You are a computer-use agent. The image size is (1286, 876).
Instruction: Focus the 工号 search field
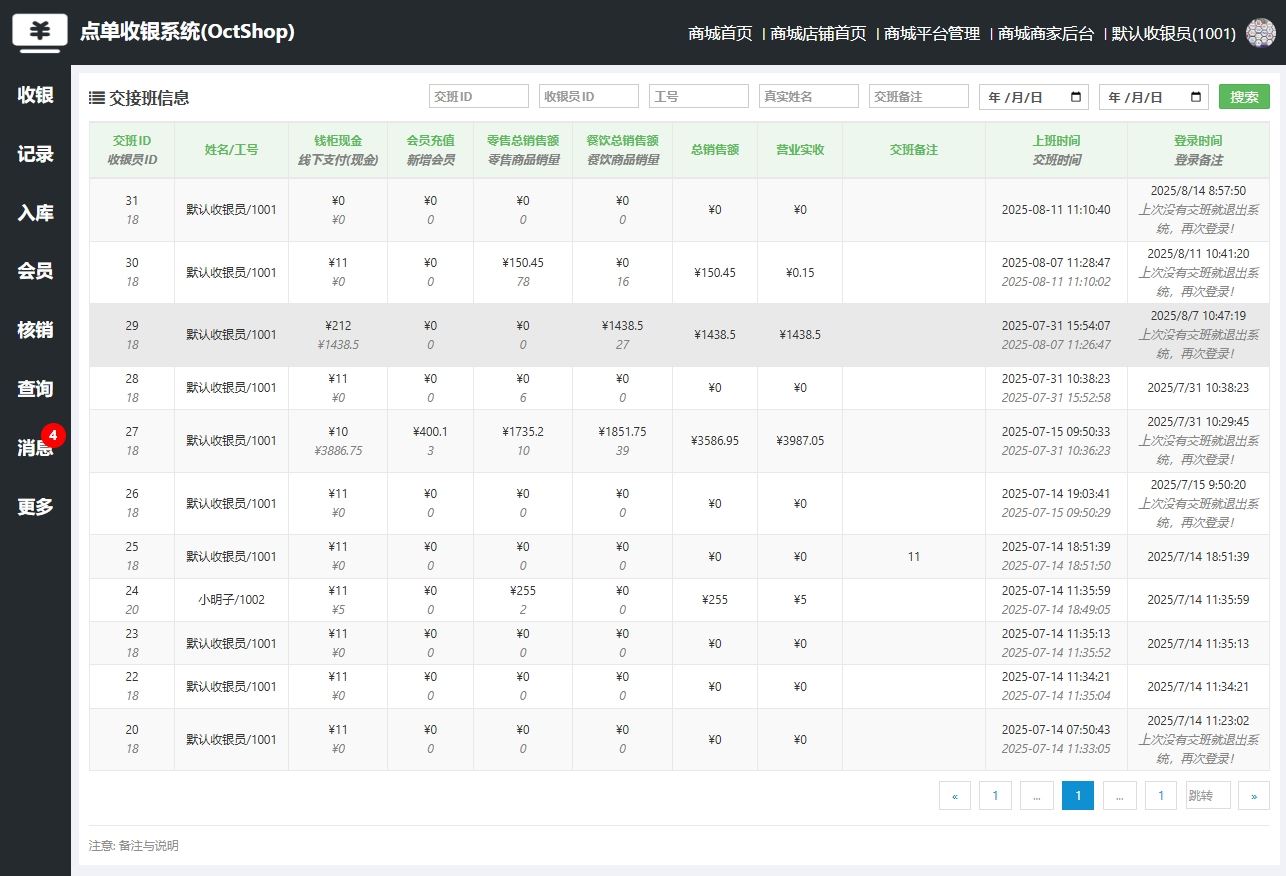click(699, 96)
